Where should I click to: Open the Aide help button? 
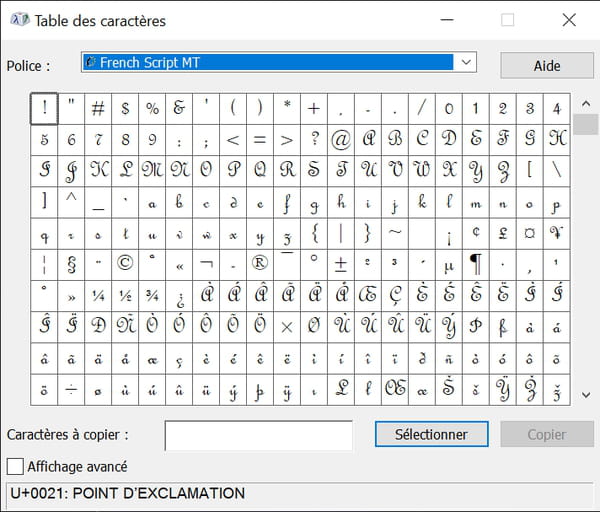click(x=547, y=65)
